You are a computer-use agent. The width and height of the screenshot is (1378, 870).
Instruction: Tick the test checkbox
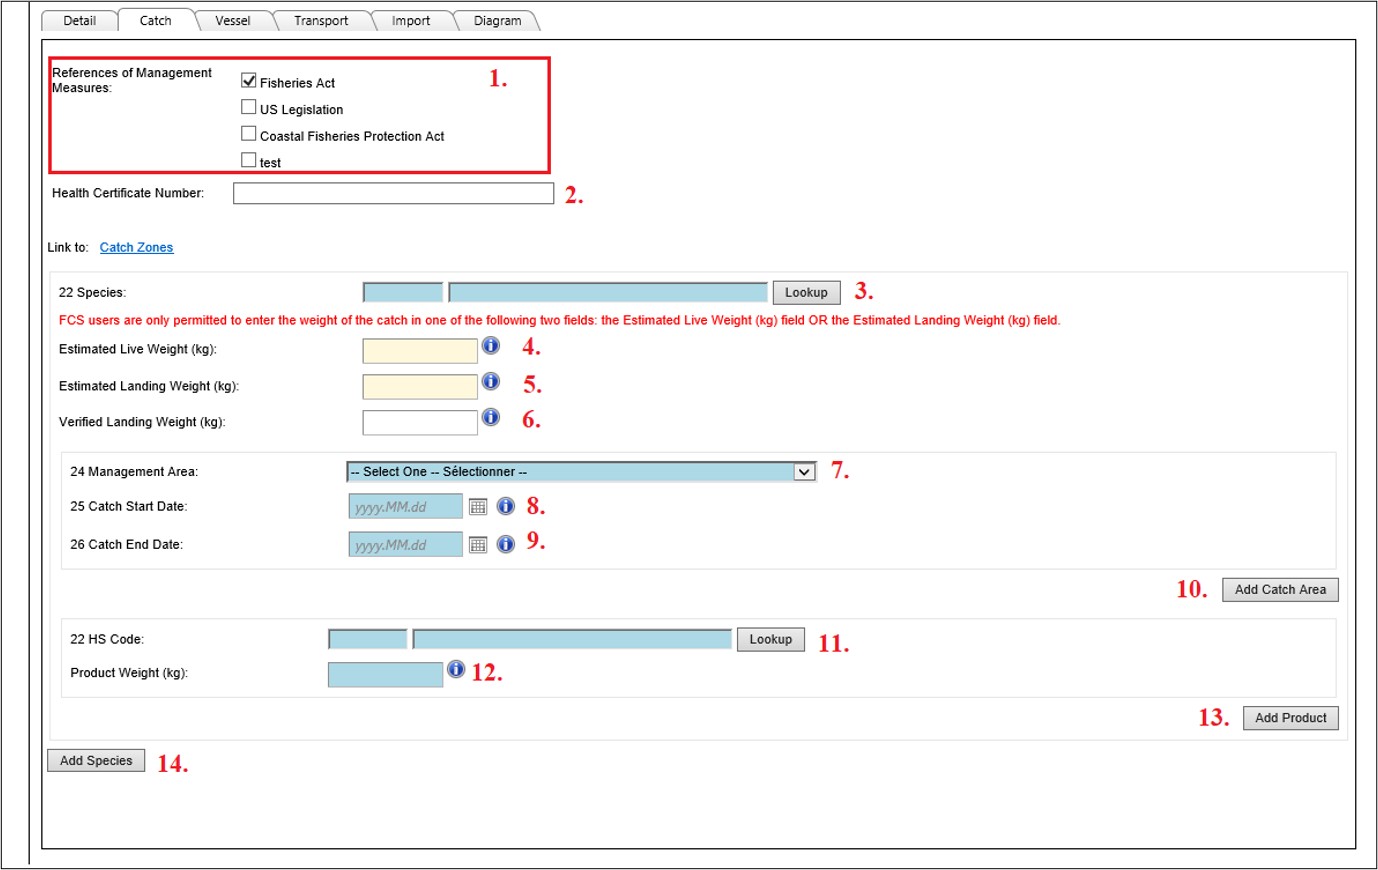coord(249,160)
